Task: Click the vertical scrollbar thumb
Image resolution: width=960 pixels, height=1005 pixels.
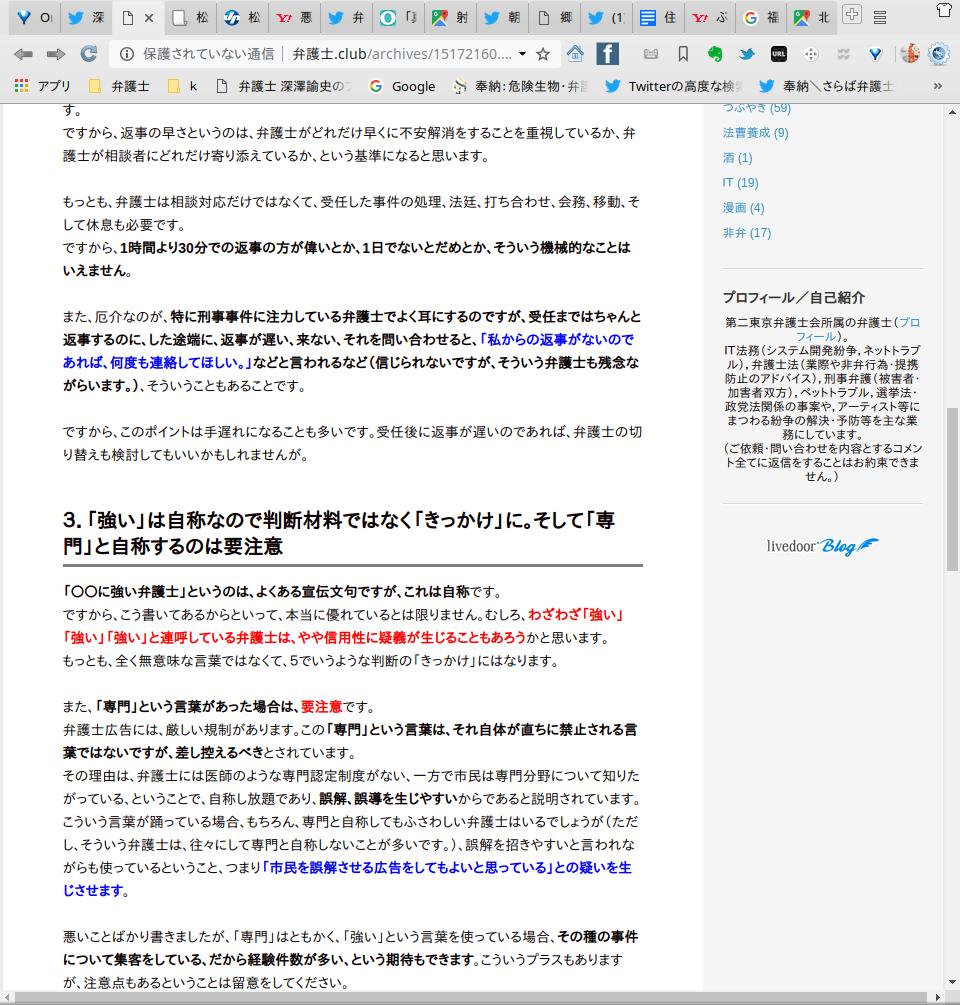Action: (952, 488)
